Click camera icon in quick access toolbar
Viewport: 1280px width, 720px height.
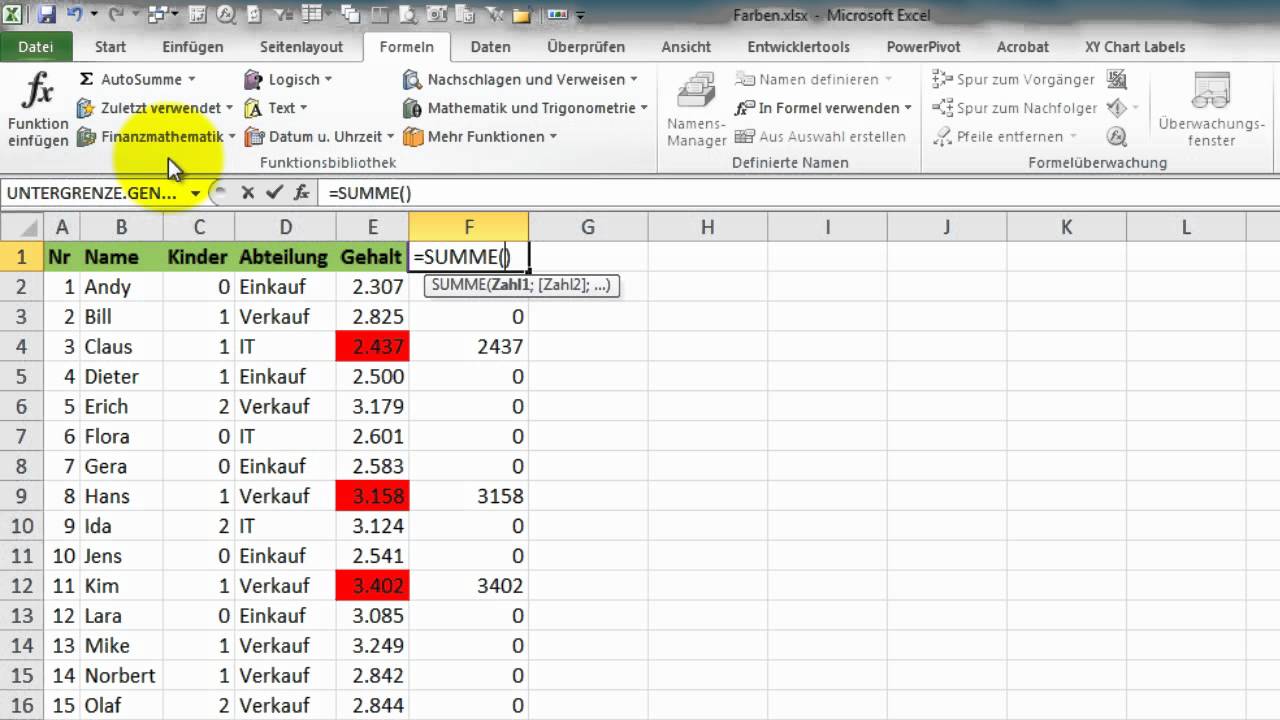coord(439,15)
